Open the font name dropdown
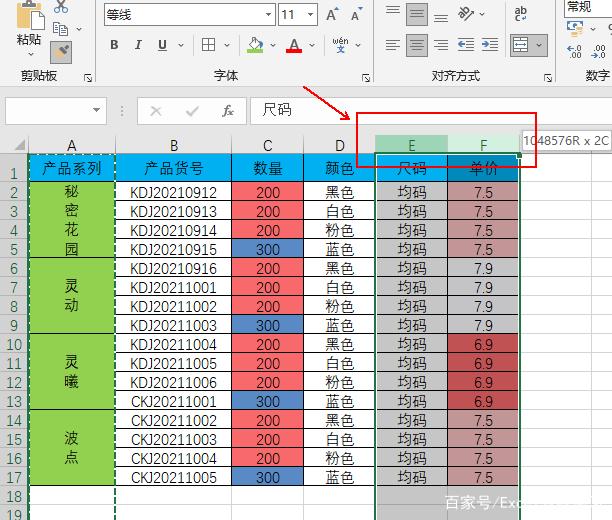The image size is (612, 520). tap(269, 15)
